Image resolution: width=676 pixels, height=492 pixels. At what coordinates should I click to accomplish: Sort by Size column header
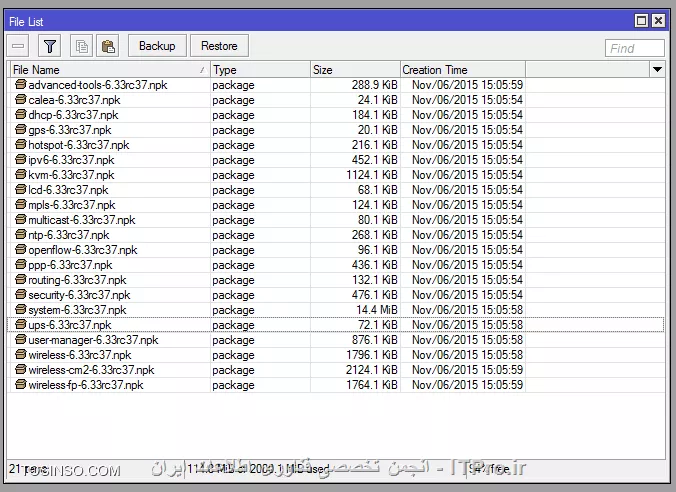click(355, 70)
